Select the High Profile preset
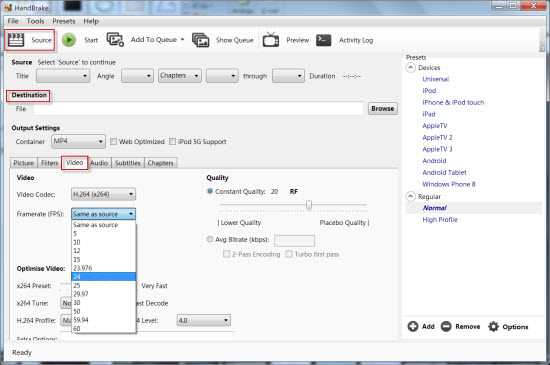This screenshot has width=550, height=365. (440, 219)
